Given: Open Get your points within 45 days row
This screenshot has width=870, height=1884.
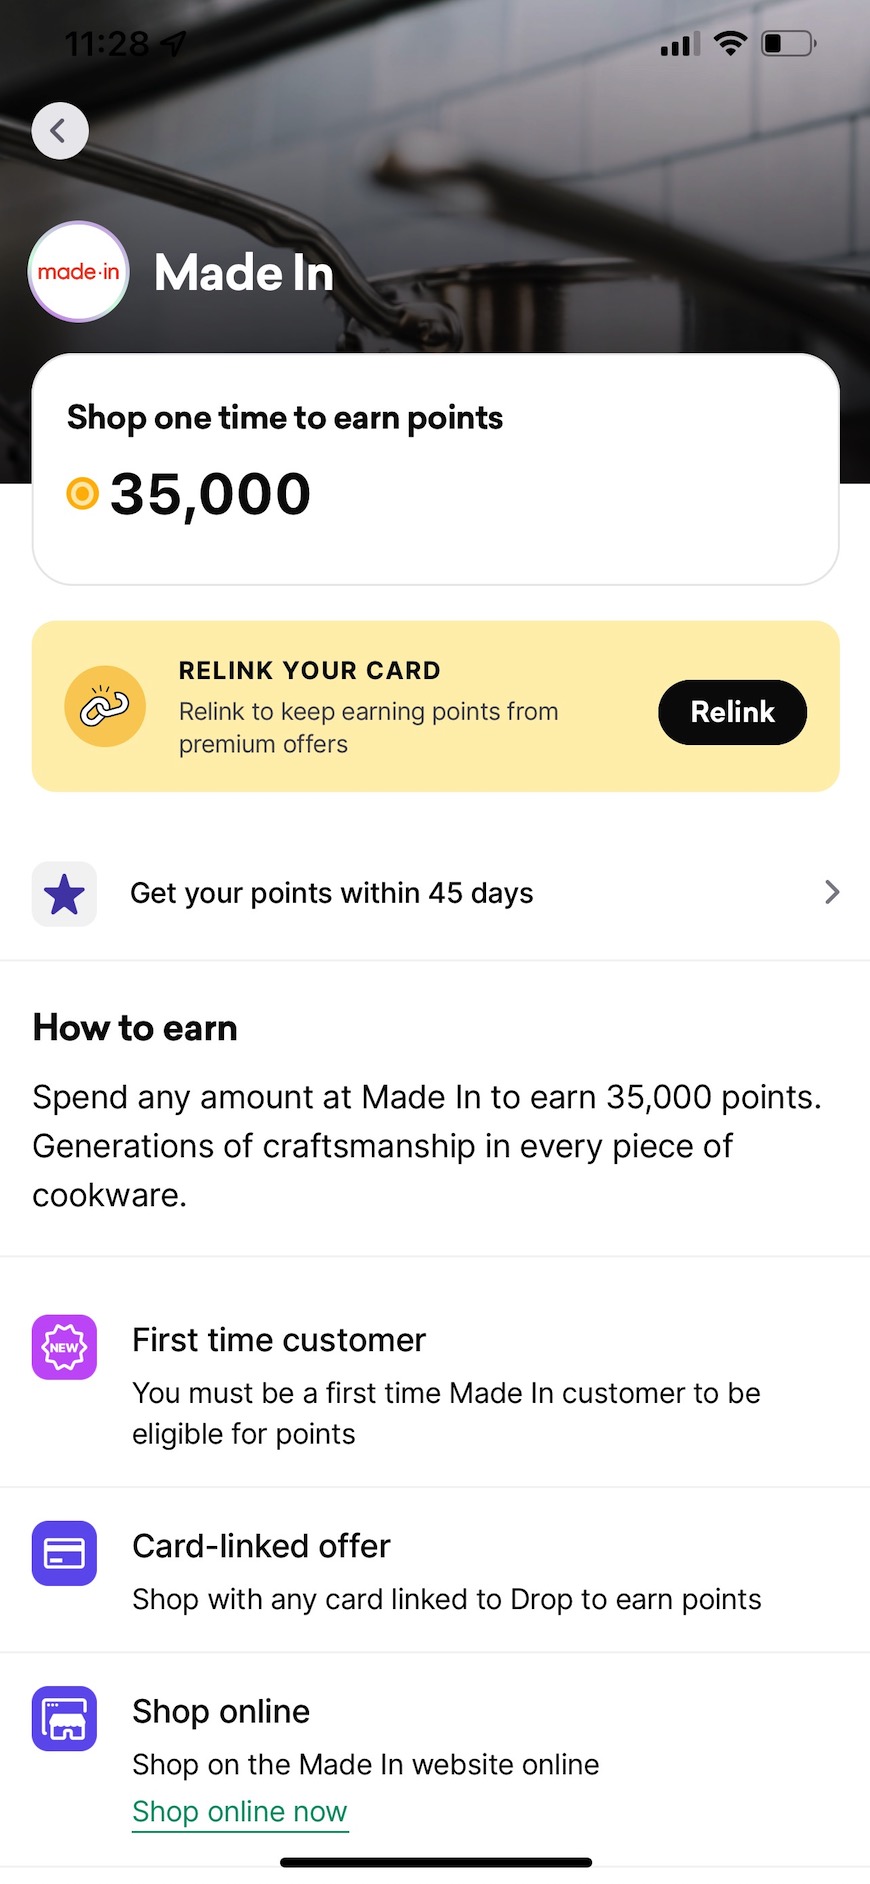Looking at the screenshot, I should [x=332, y=893].
